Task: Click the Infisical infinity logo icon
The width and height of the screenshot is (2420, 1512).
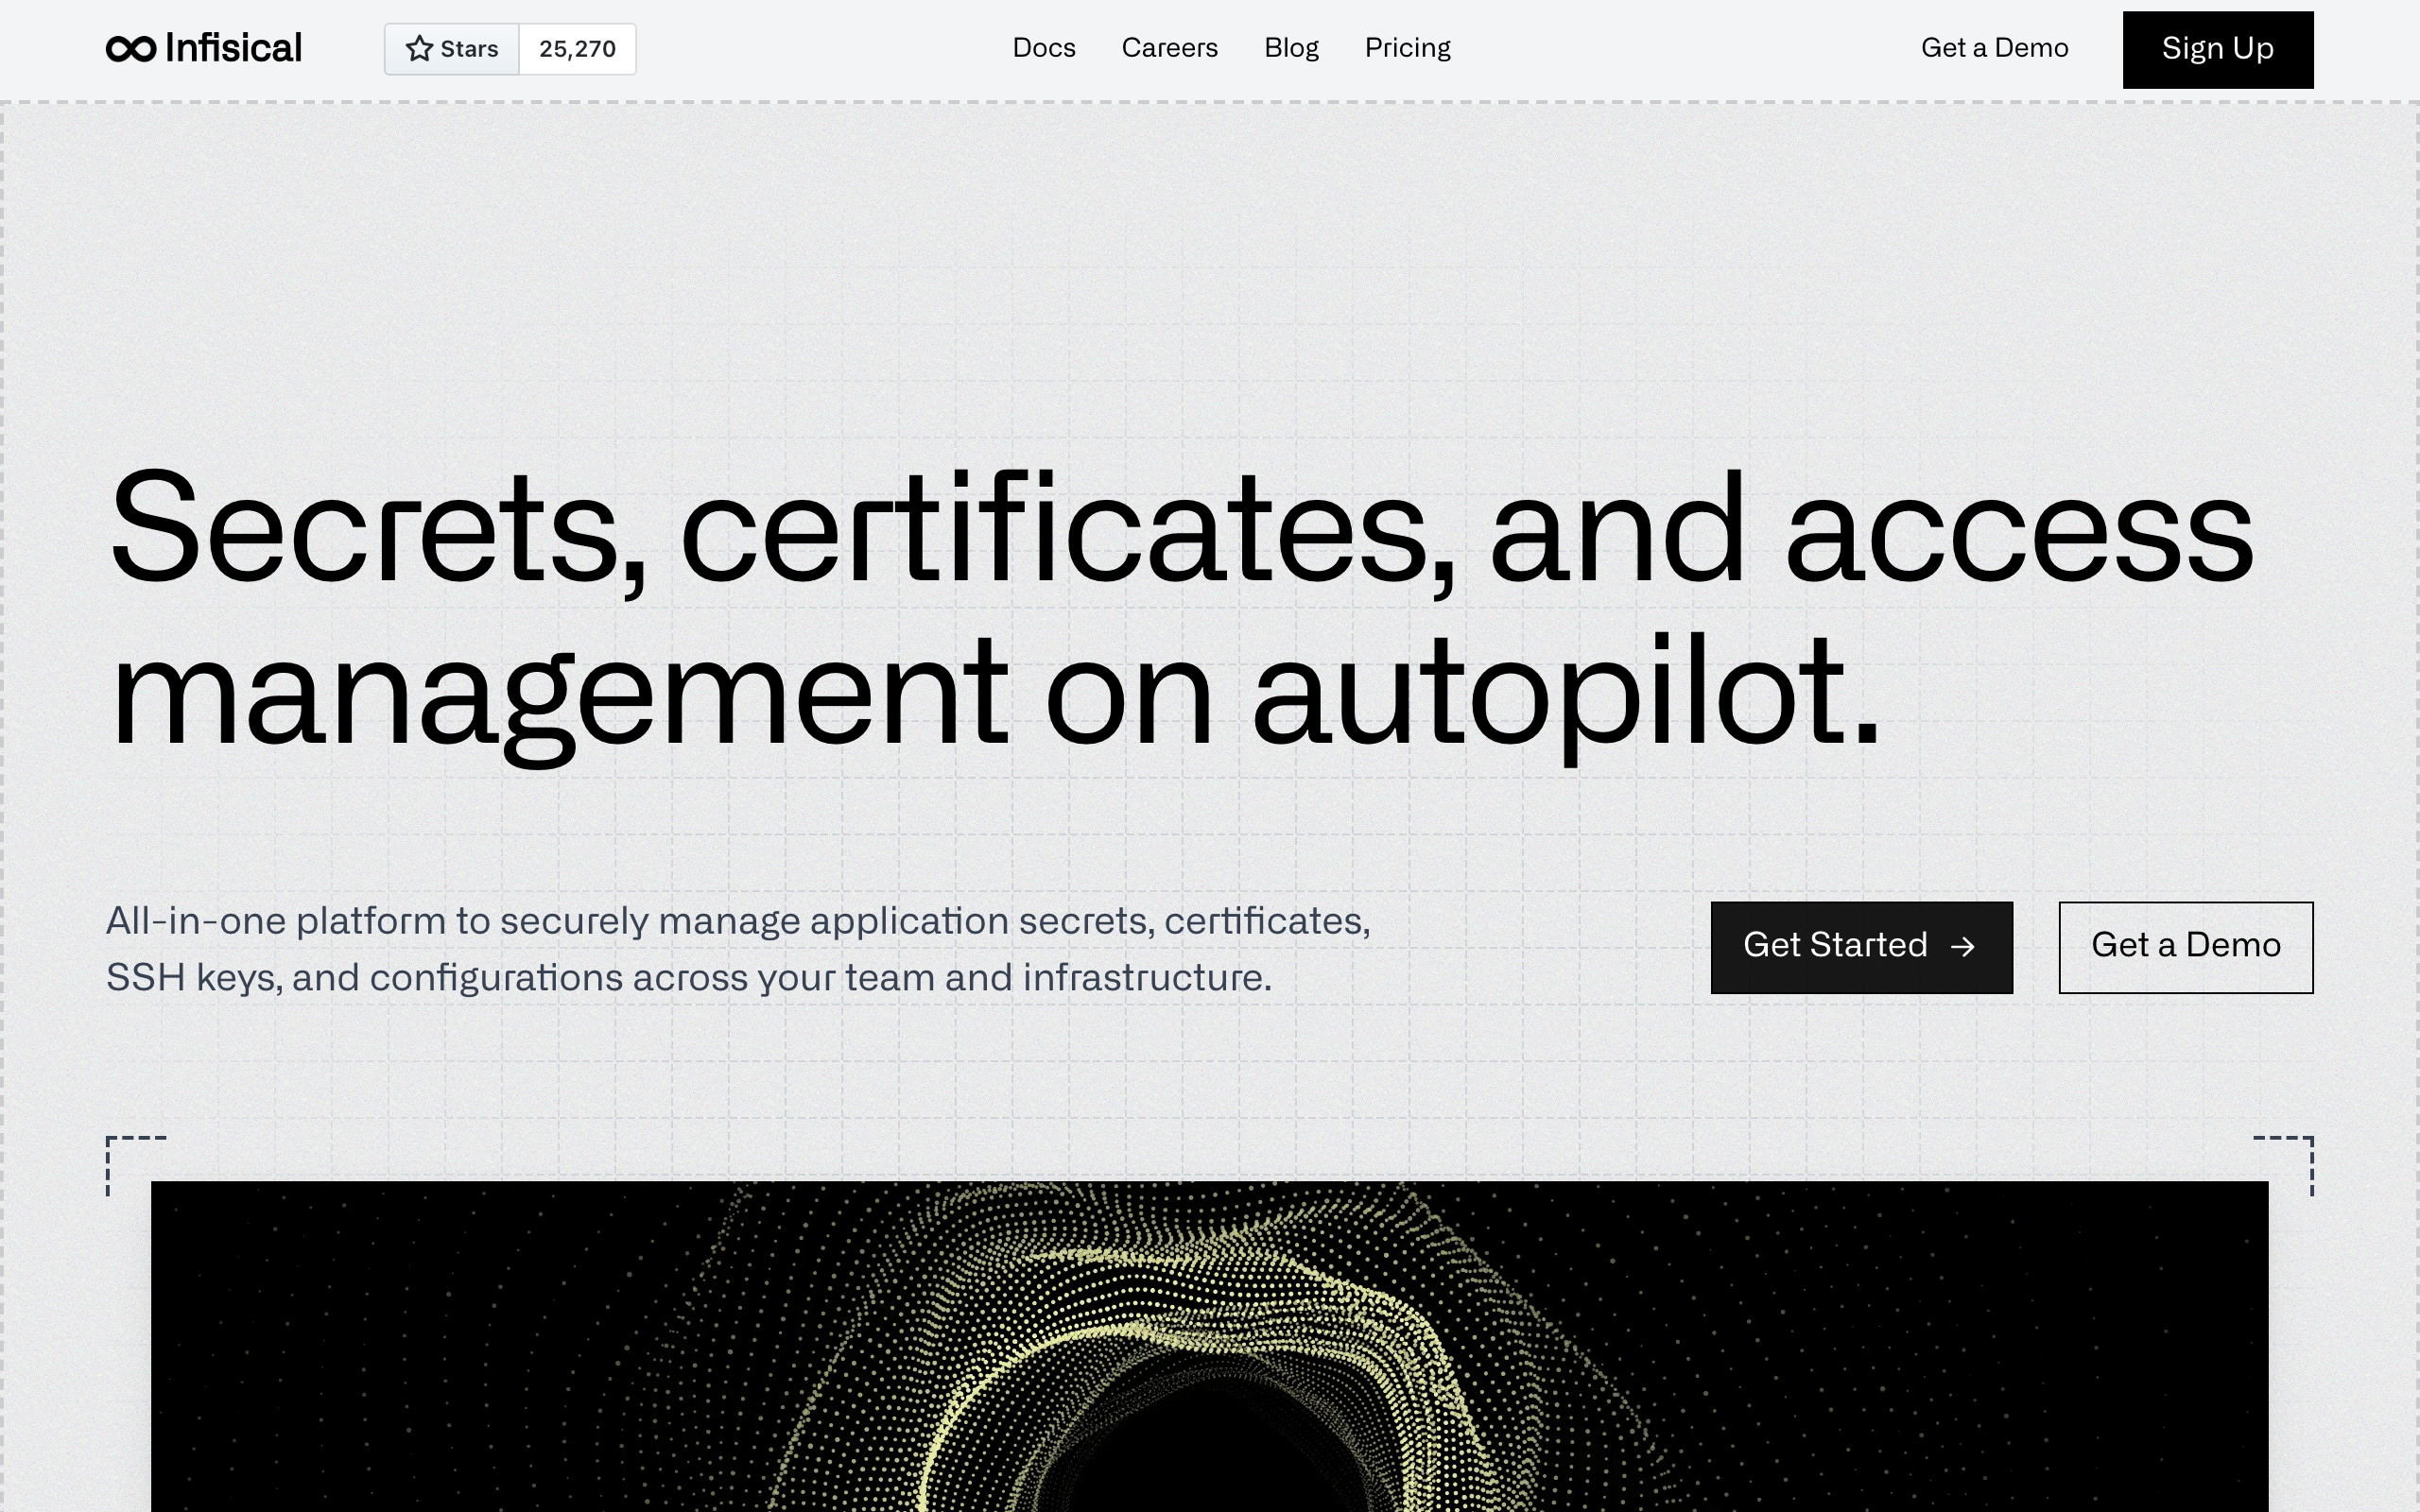Action: [131, 48]
